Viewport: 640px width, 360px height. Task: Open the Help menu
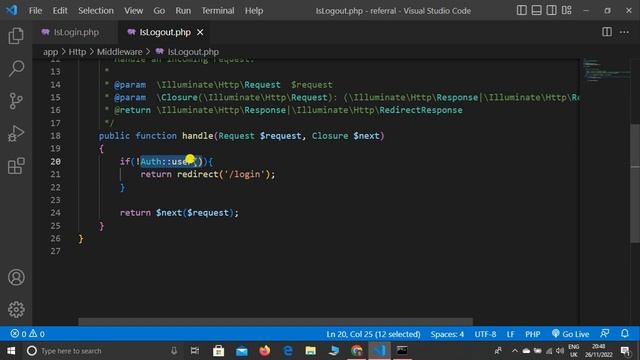254,11
